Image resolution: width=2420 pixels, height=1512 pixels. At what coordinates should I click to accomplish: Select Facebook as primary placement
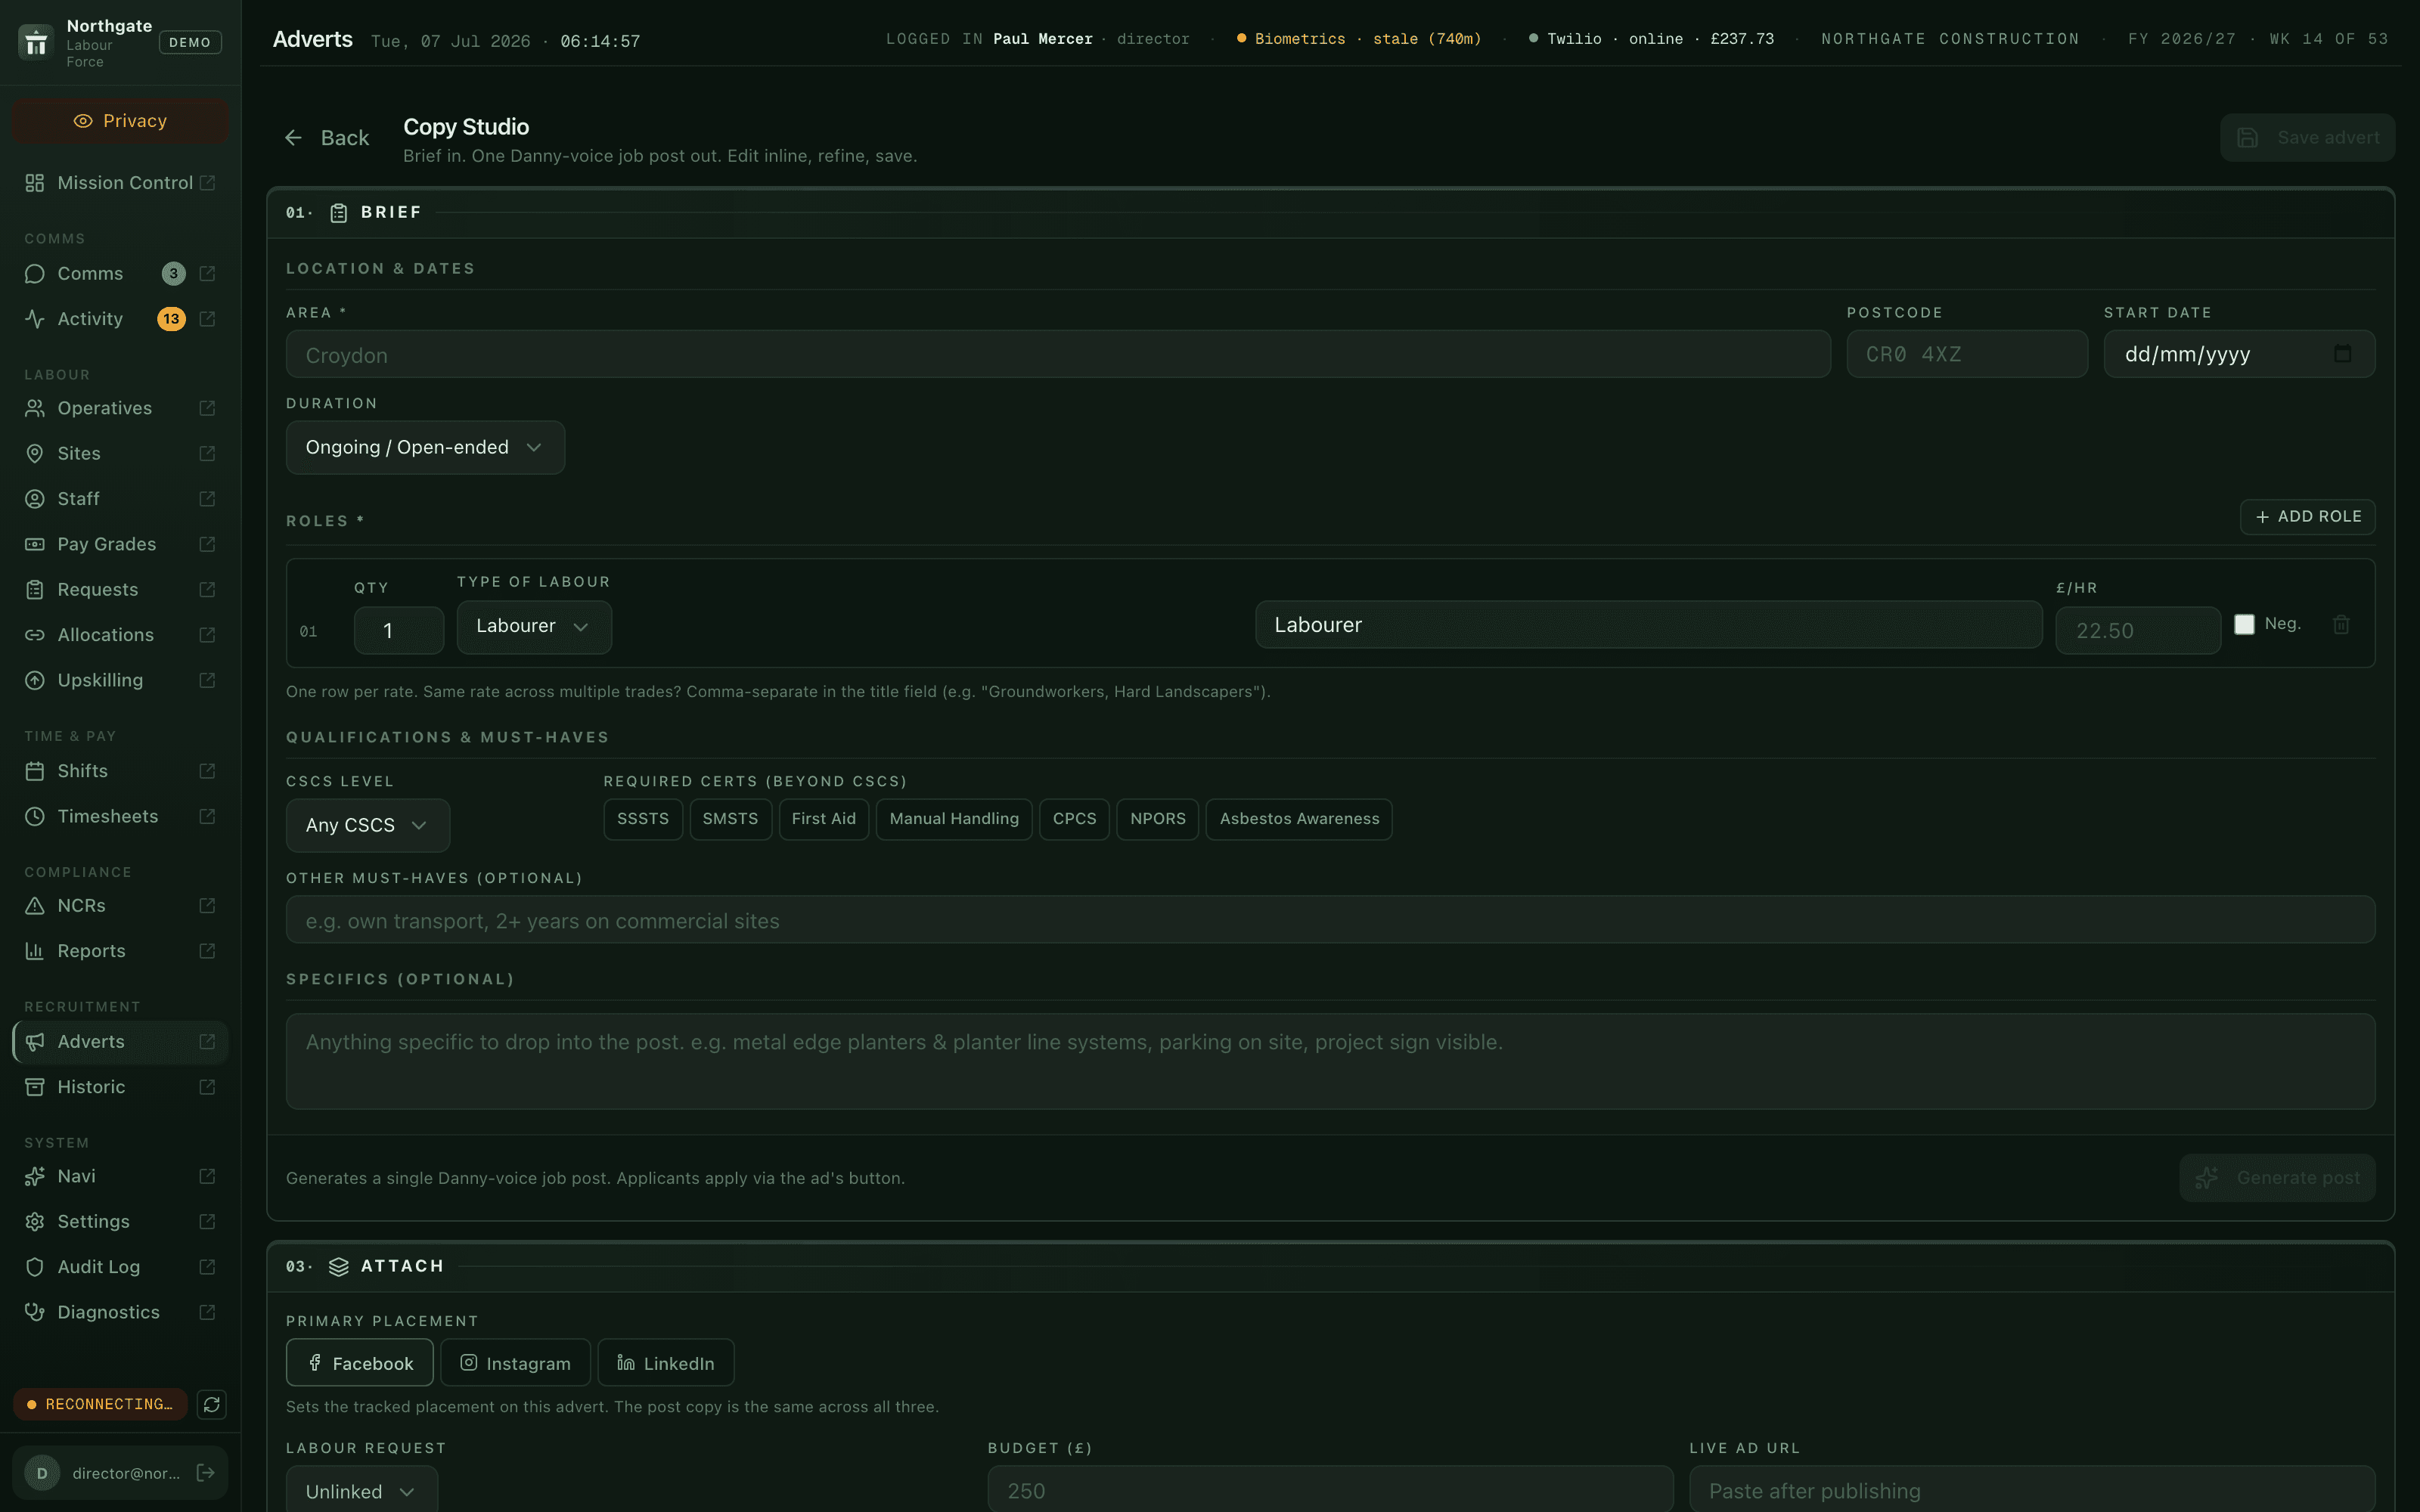tap(360, 1363)
